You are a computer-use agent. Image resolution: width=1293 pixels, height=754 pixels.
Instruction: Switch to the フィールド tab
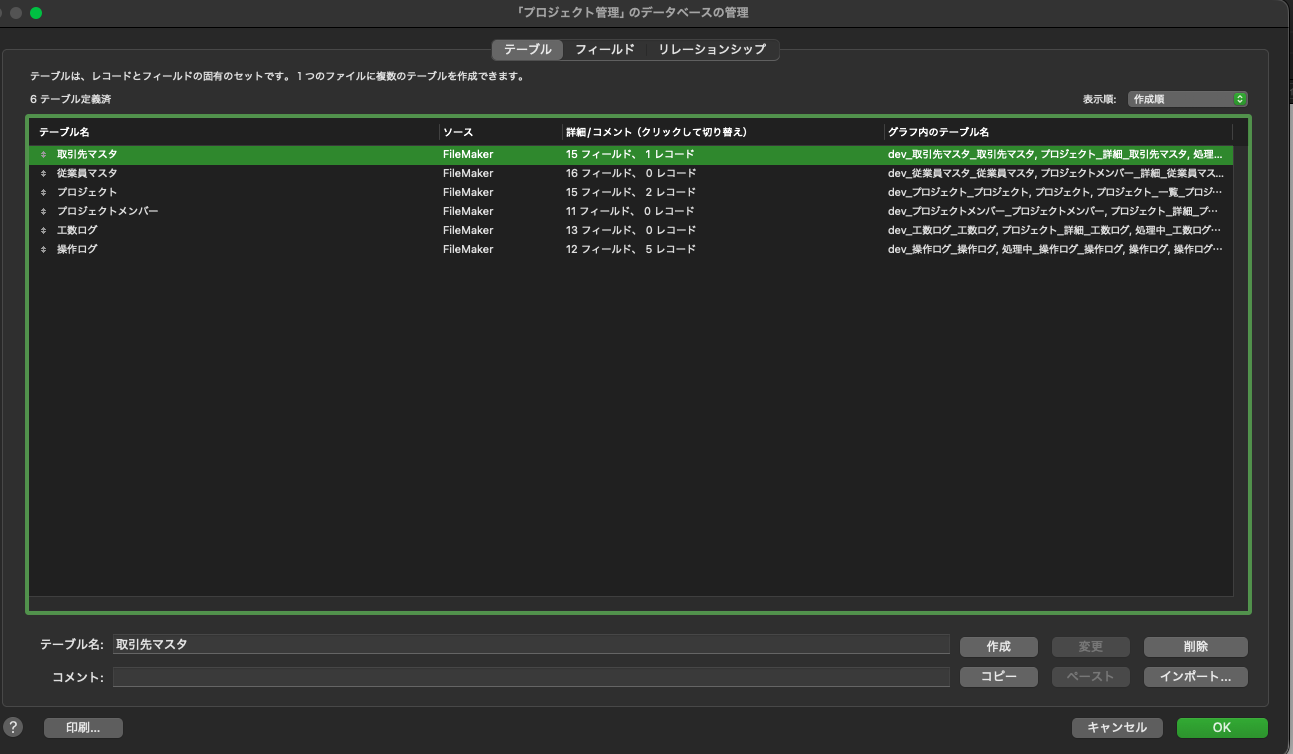pyautogui.click(x=604, y=49)
